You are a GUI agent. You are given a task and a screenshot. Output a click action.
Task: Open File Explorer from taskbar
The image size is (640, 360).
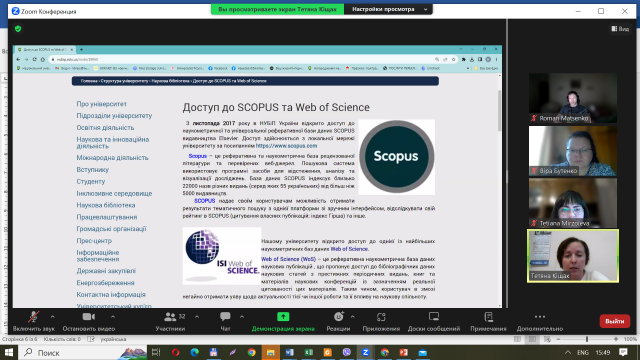click(271, 353)
